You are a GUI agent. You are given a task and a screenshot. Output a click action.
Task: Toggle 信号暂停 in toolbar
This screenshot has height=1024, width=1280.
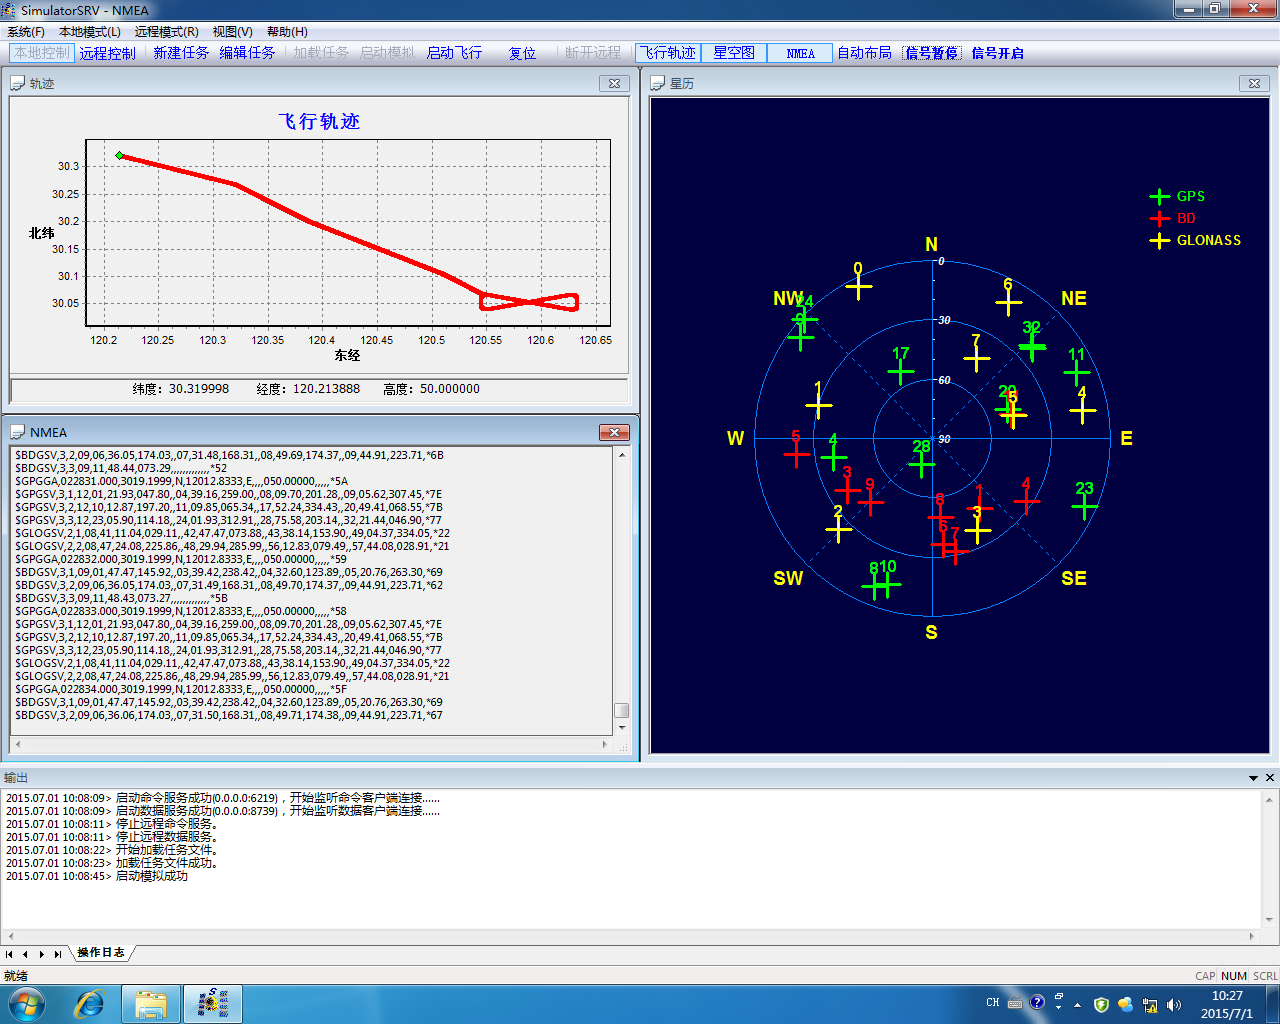(x=932, y=53)
